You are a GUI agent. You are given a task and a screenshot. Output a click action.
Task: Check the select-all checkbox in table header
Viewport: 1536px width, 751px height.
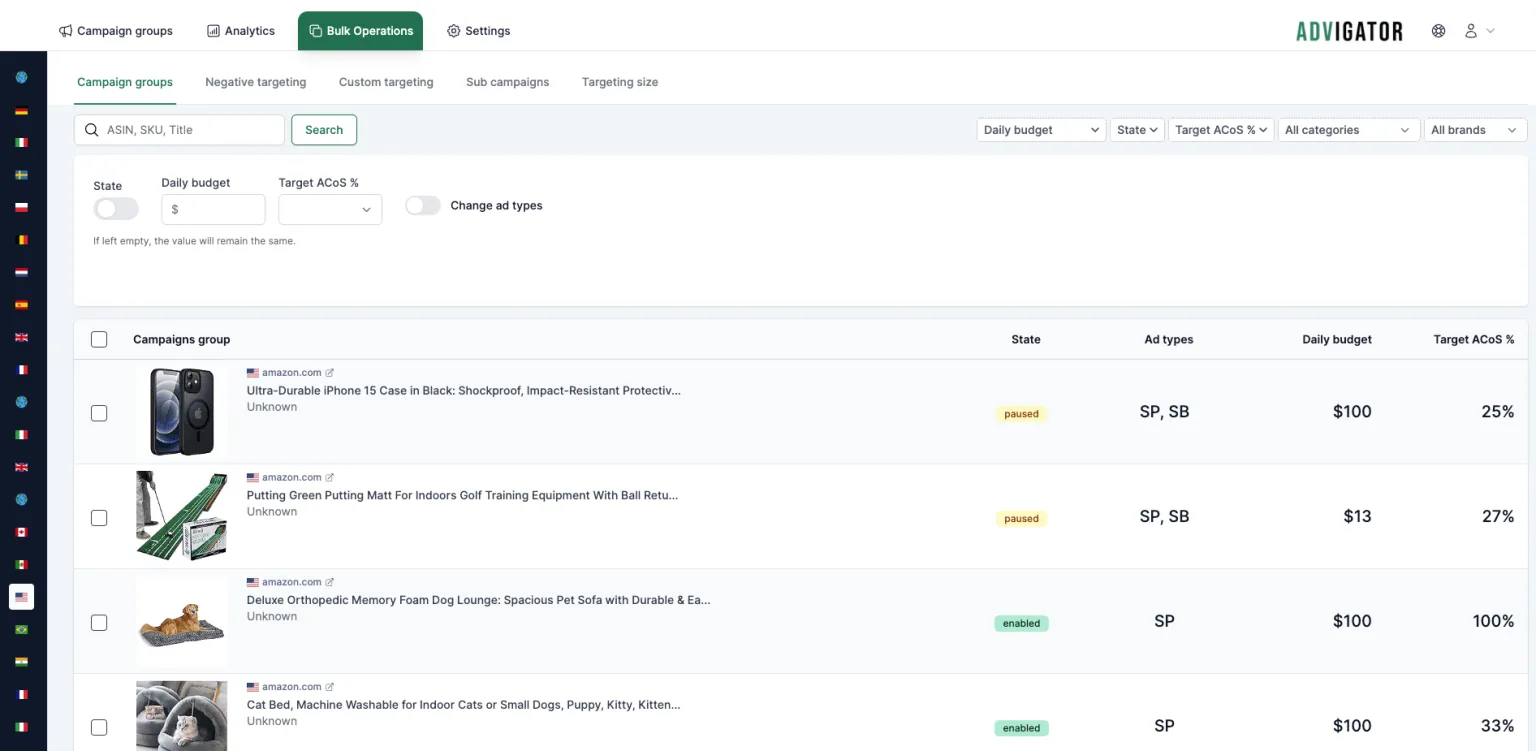point(99,339)
